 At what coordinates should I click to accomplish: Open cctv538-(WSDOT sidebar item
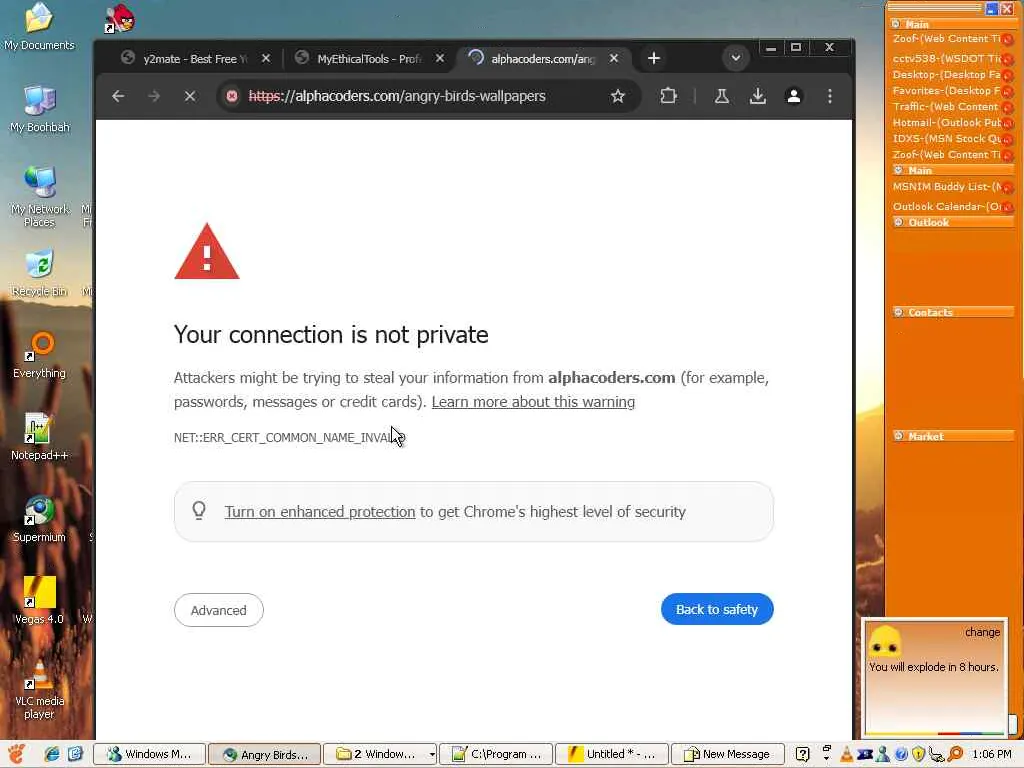[946, 59]
